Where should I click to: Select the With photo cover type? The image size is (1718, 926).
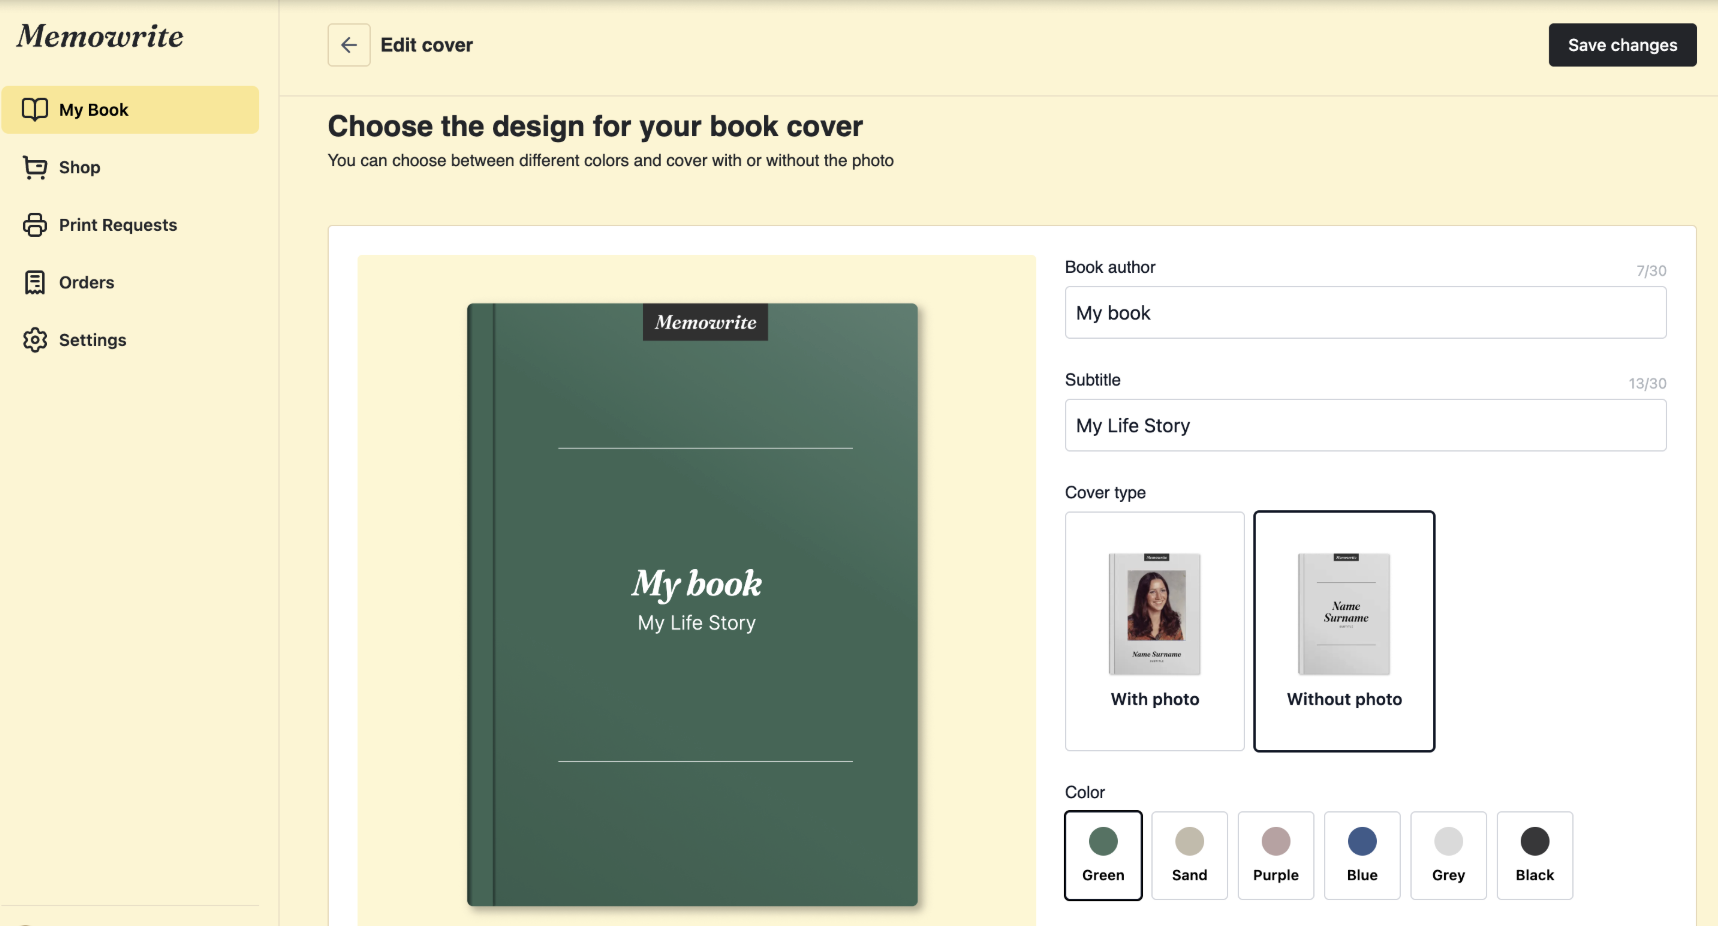pos(1154,631)
